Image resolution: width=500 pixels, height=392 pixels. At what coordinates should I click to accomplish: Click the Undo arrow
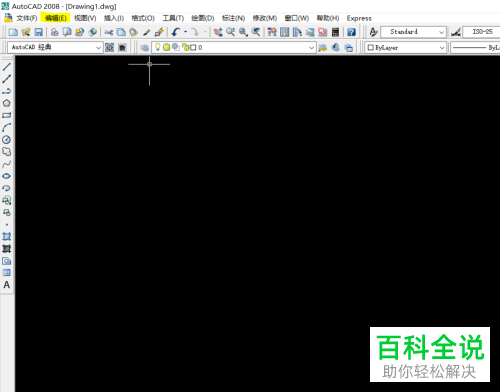[176, 32]
